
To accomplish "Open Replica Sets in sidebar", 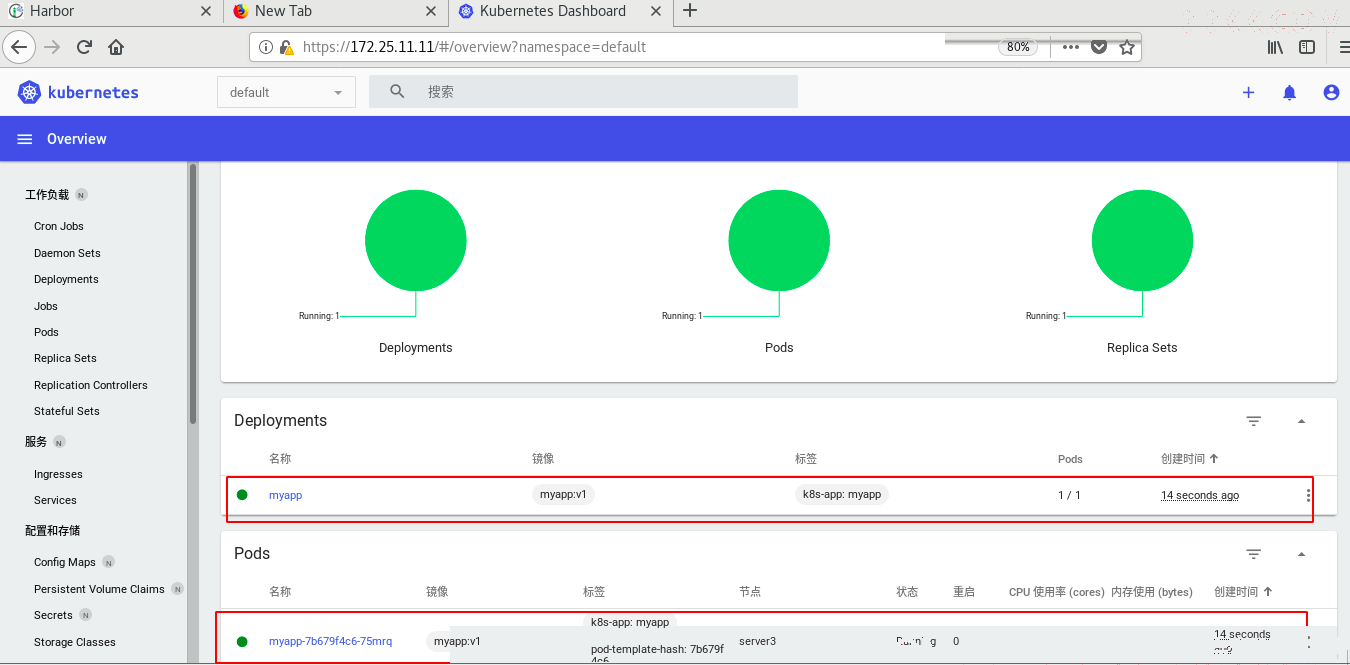I will tap(65, 359).
